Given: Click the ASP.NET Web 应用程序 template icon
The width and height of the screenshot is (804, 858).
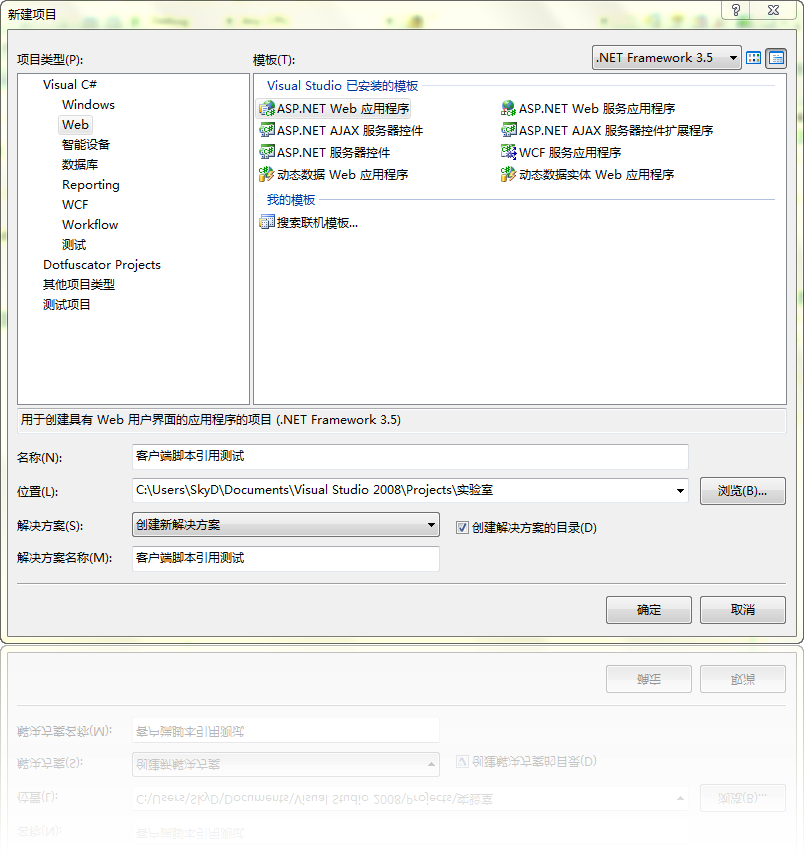Looking at the screenshot, I should [x=267, y=108].
